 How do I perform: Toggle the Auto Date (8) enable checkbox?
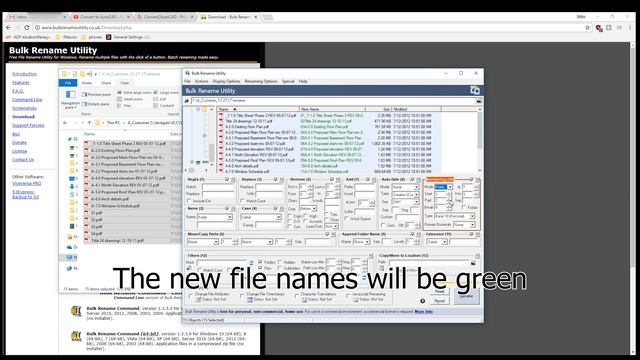[412, 180]
